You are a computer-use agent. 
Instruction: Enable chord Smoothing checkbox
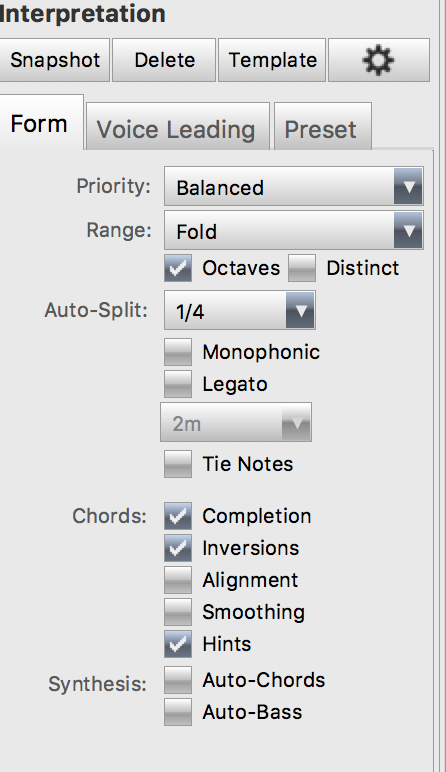click(178, 612)
